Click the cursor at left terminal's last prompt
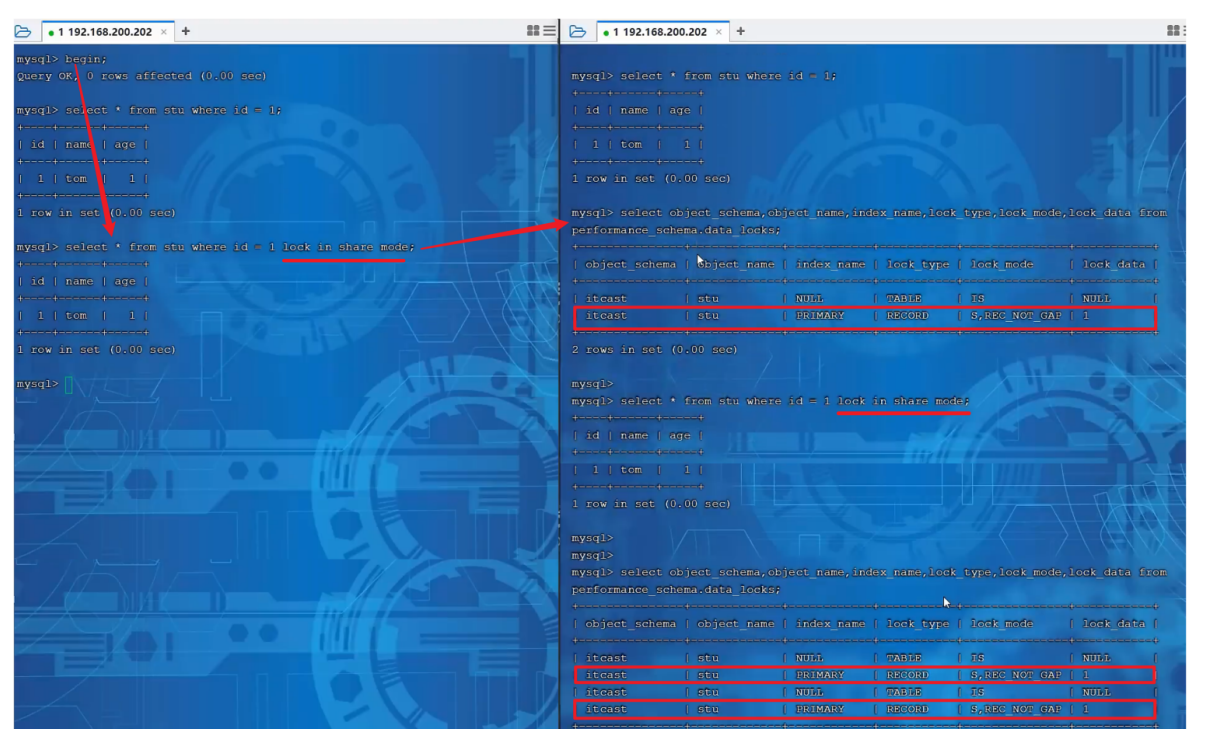The image size is (1210, 740). pos(69,384)
